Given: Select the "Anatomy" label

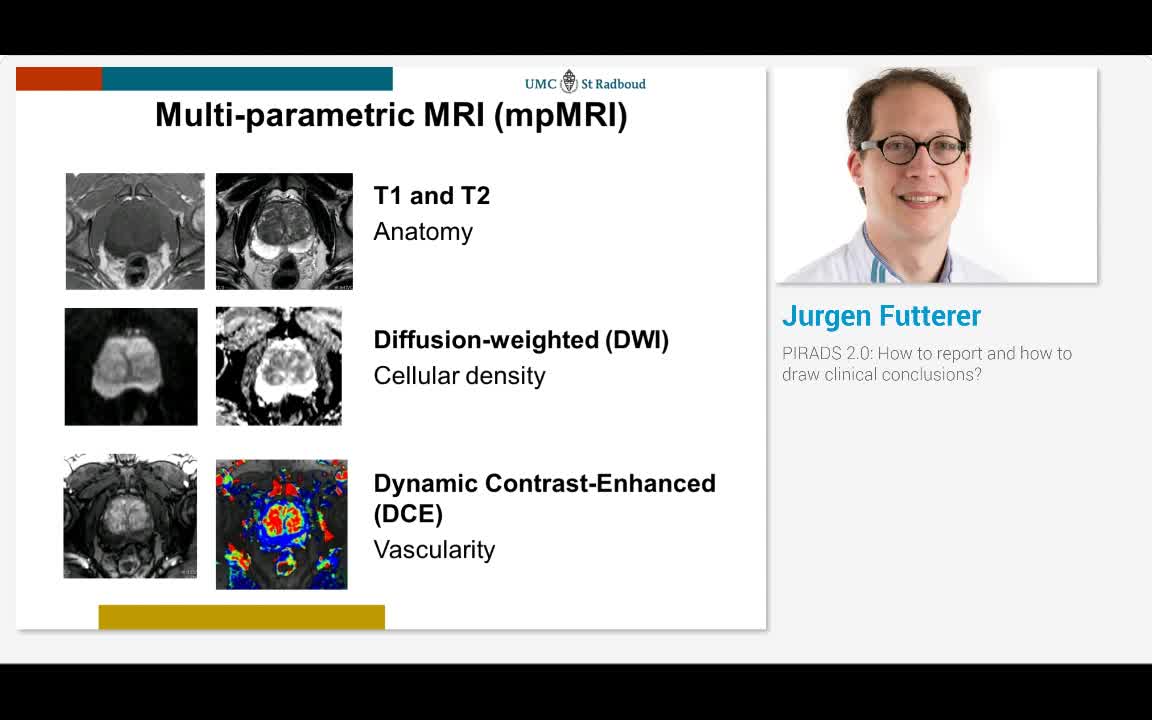Looking at the screenshot, I should pyautogui.click(x=423, y=232).
